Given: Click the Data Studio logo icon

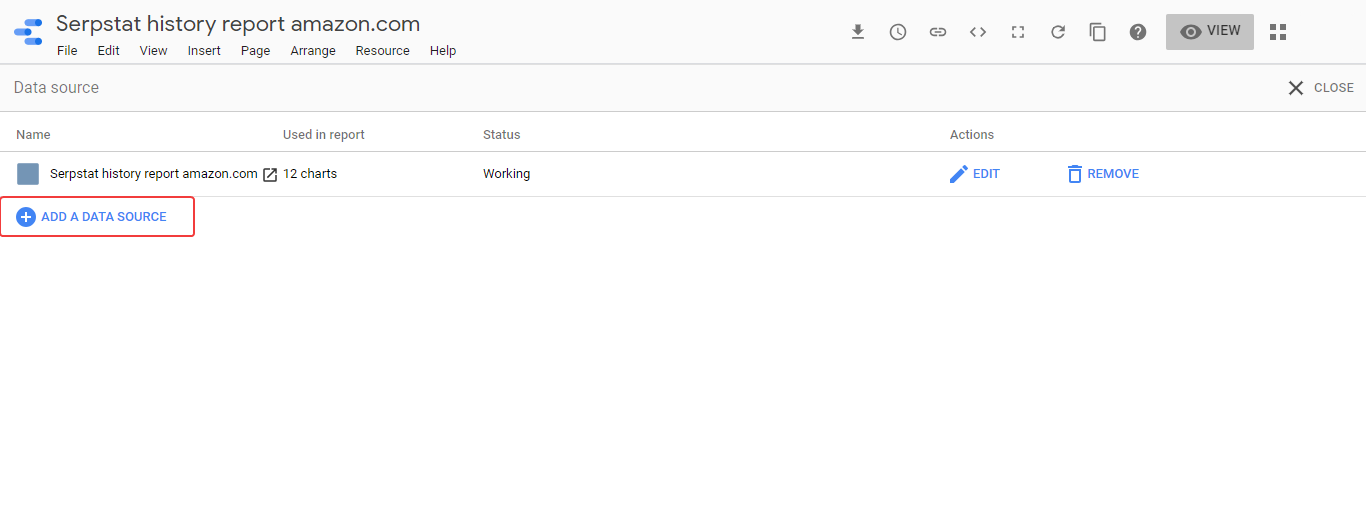Looking at the screenshot, I should tap(28, 32).
